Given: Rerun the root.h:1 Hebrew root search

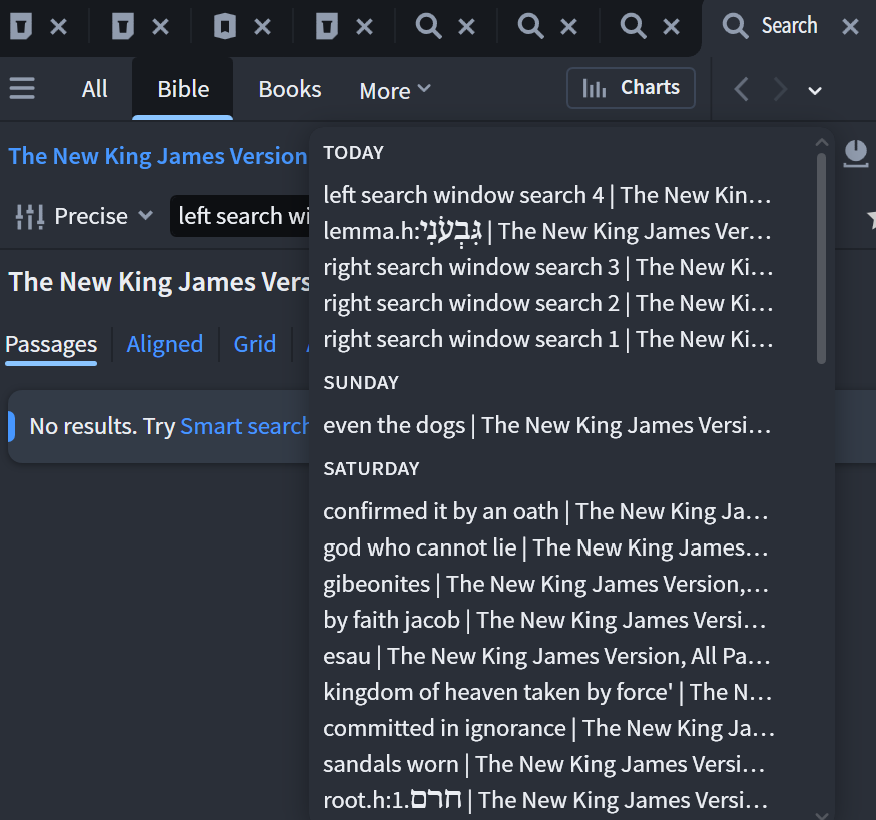Looking at the screenshot, I should pos(548,800).
